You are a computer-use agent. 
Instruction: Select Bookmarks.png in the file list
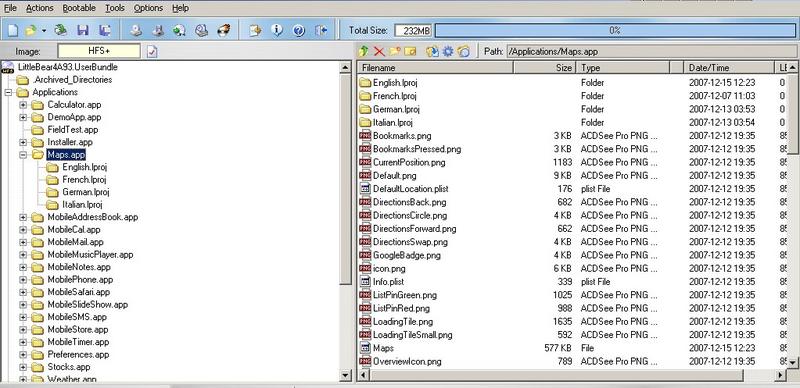pyautogui.click(x=402, y=136)
